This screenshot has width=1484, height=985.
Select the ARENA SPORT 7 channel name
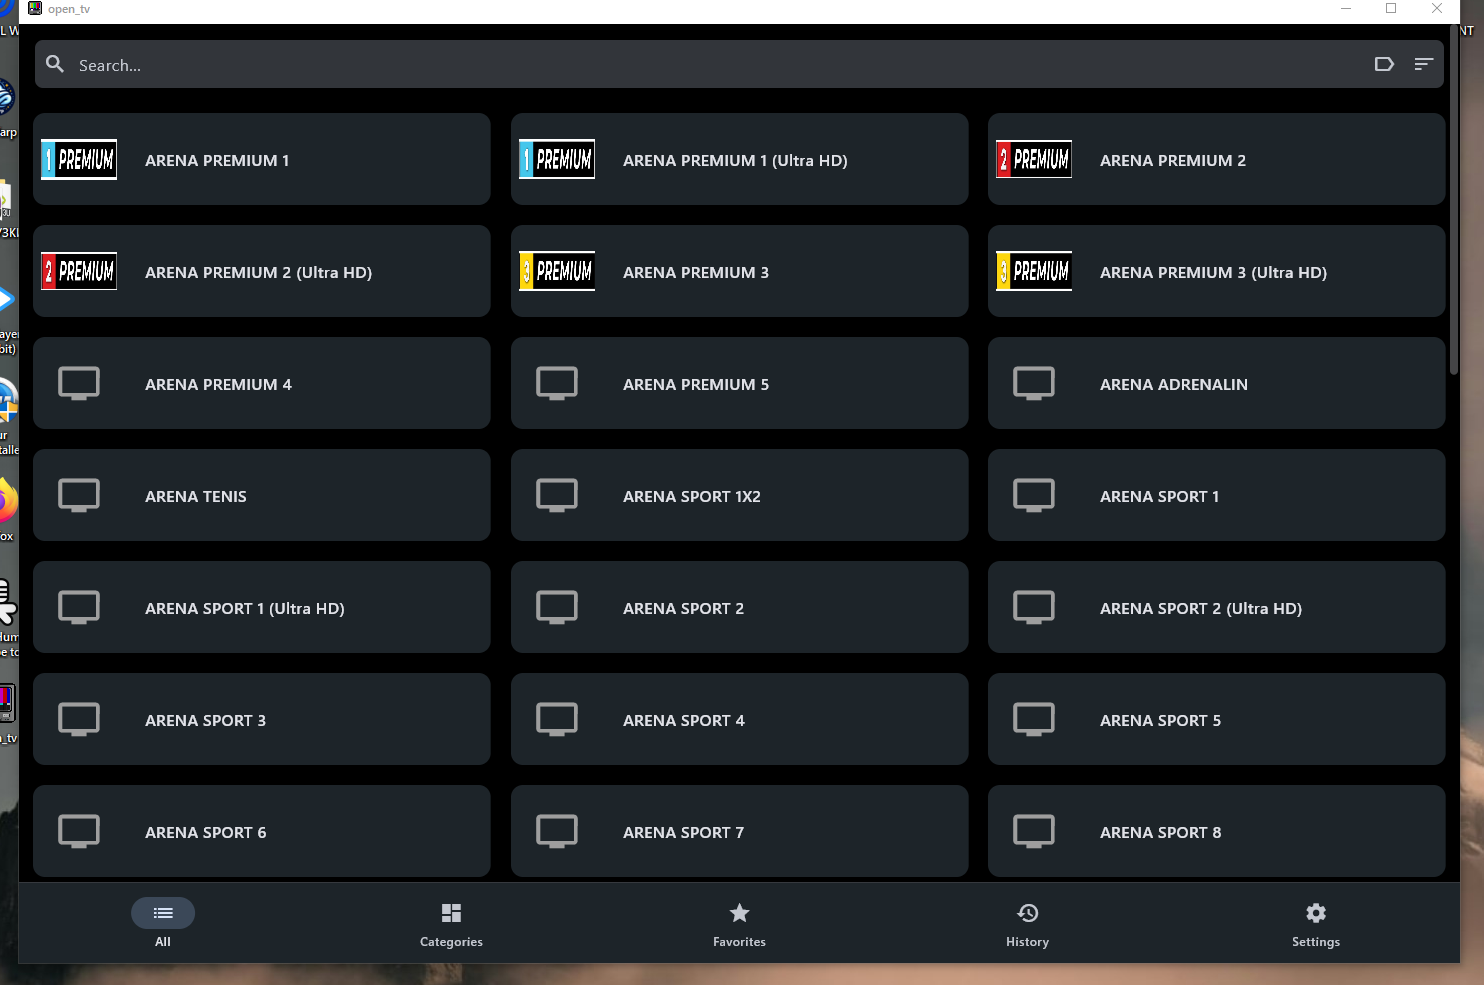[x=683, y=832]
